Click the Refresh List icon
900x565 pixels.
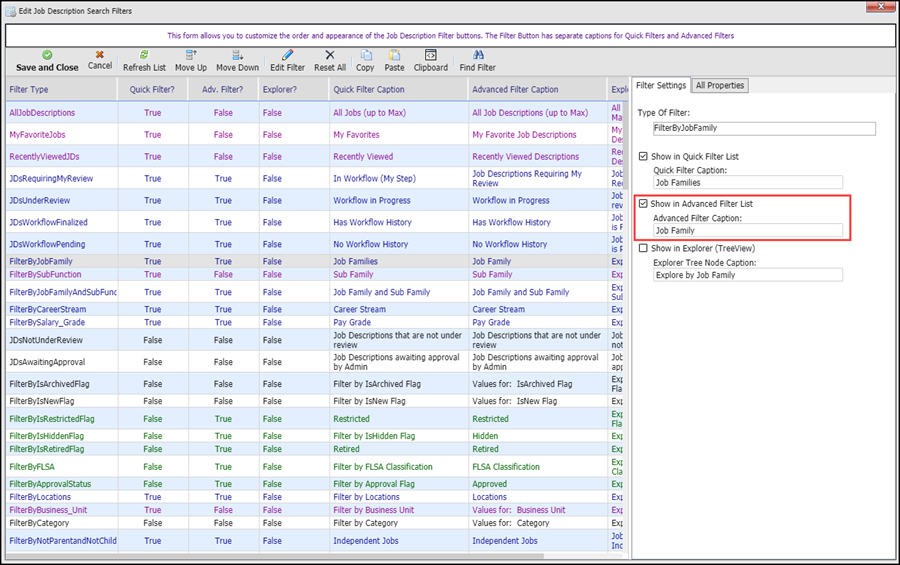(x=144, y=55)
